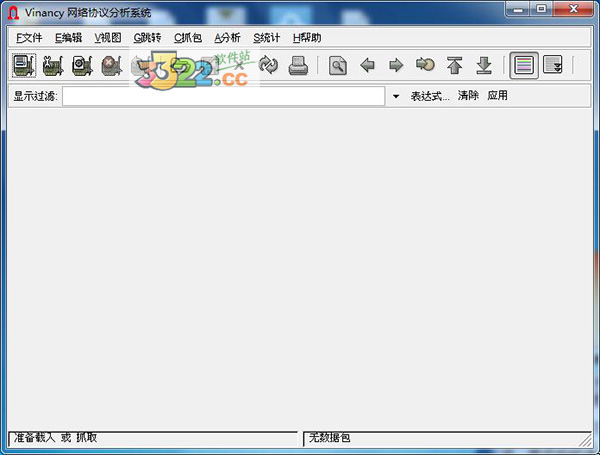The width and height of the screenshot is (600, 455).
Task: Click the 无数据包 status bar text
Action: pyautogui.click(x=329, y=437)
